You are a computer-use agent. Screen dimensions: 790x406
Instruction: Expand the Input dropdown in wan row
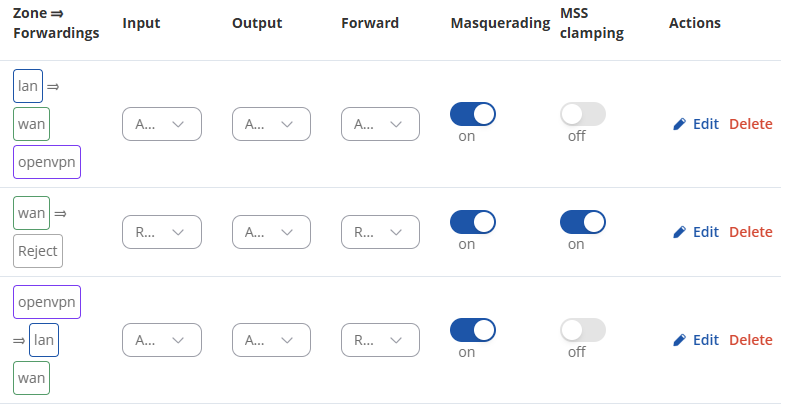click(162, 232)
